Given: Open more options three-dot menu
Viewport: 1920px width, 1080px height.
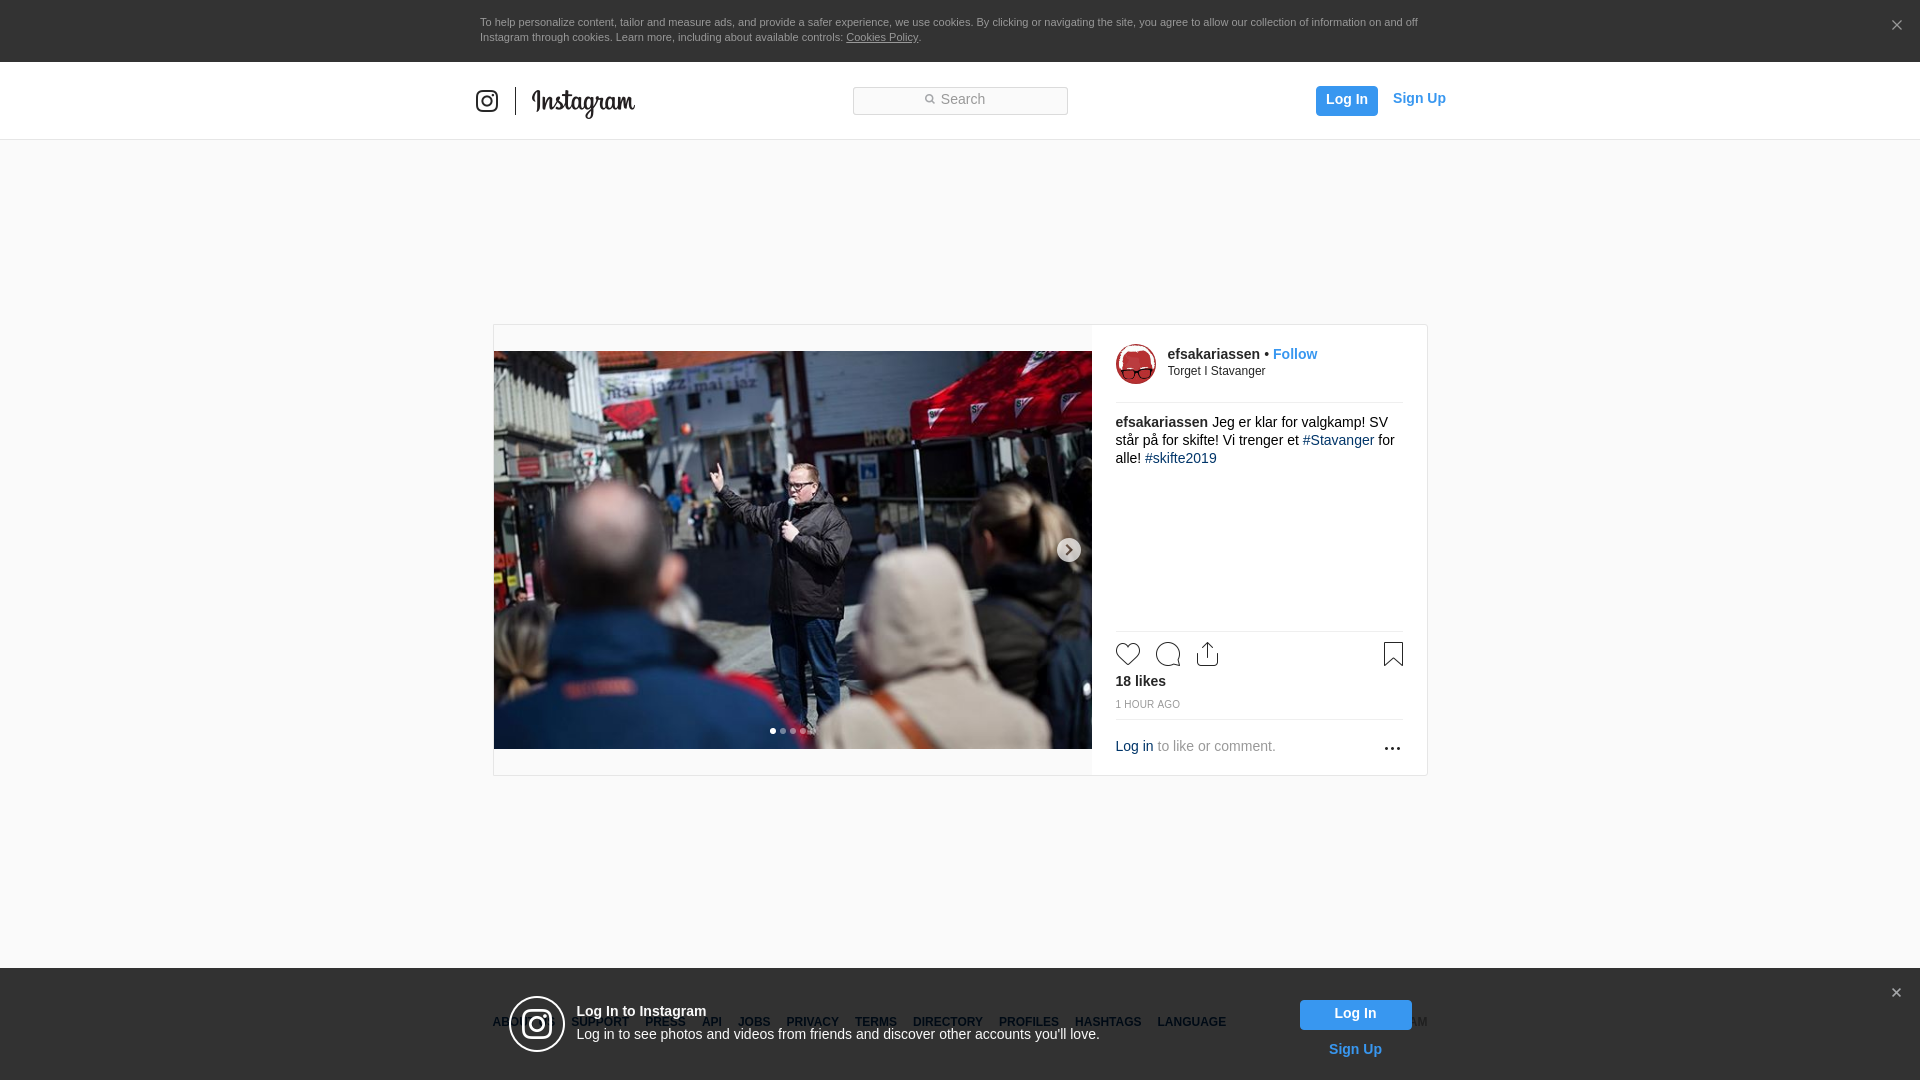Looking at the screenshot, I should coord(1392,748).
